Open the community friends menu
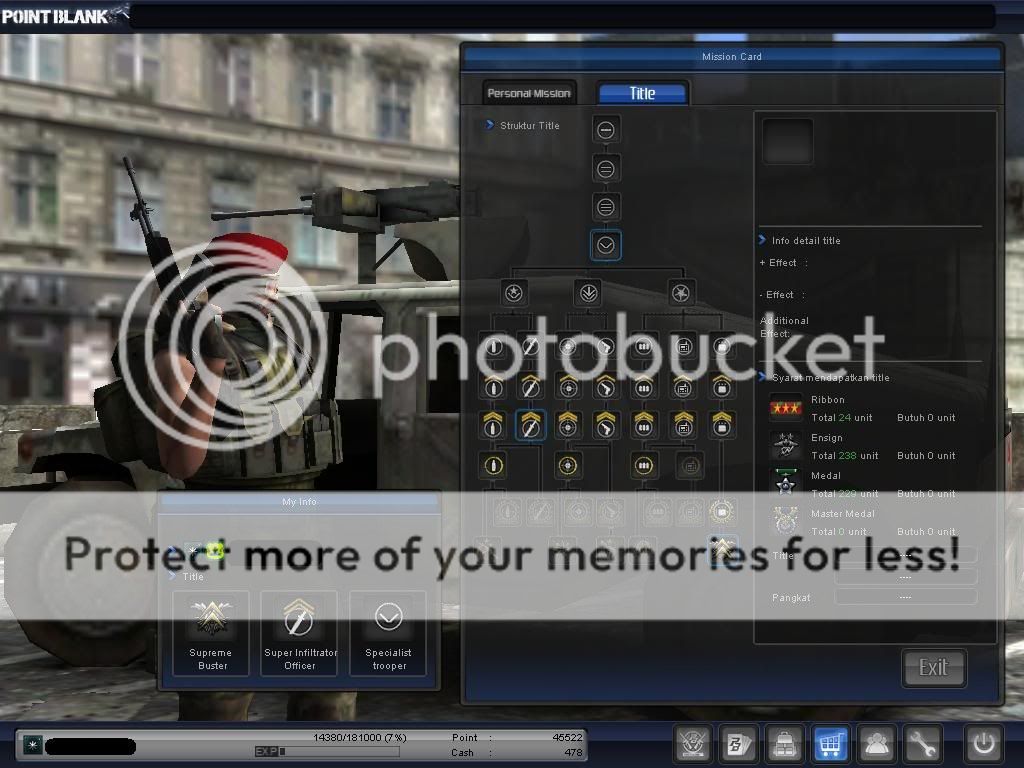Viewport: 1024px width, 768px height. pyautogui.click(x=876, y=743)
